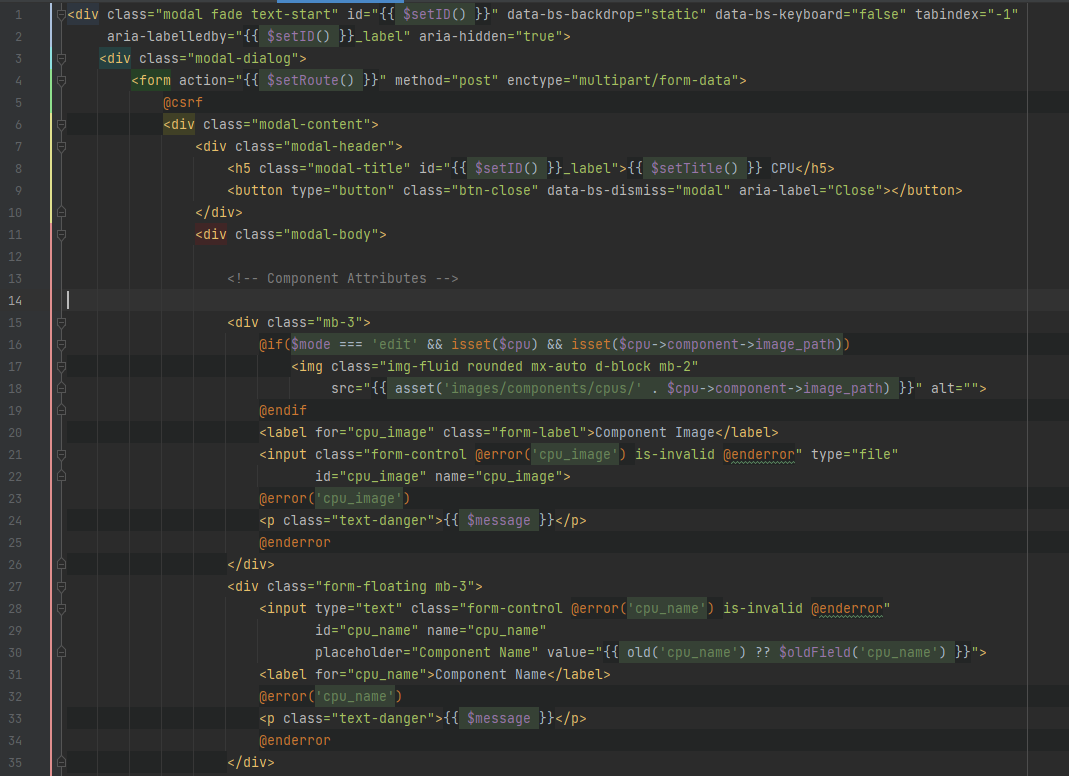Collapse the form tag fold on line 4

61,80
